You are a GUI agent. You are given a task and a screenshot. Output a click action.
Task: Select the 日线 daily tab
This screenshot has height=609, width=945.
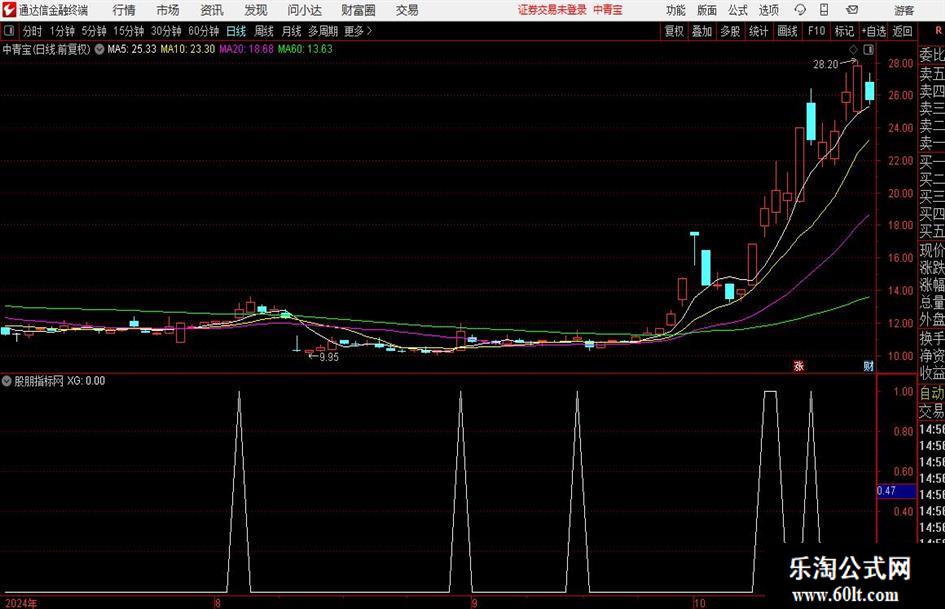pyautogui.click(x=236, y=31)
